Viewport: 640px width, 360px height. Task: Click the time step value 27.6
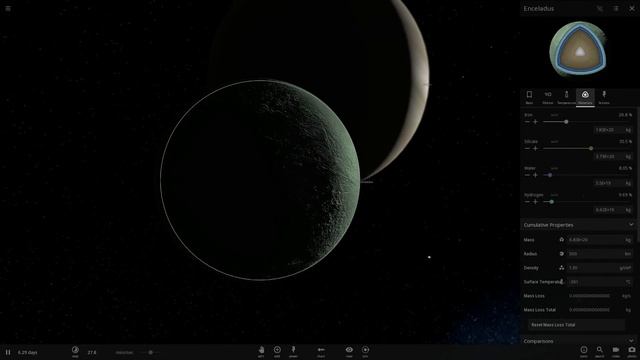pyautogui.click(x=92, y=352)
